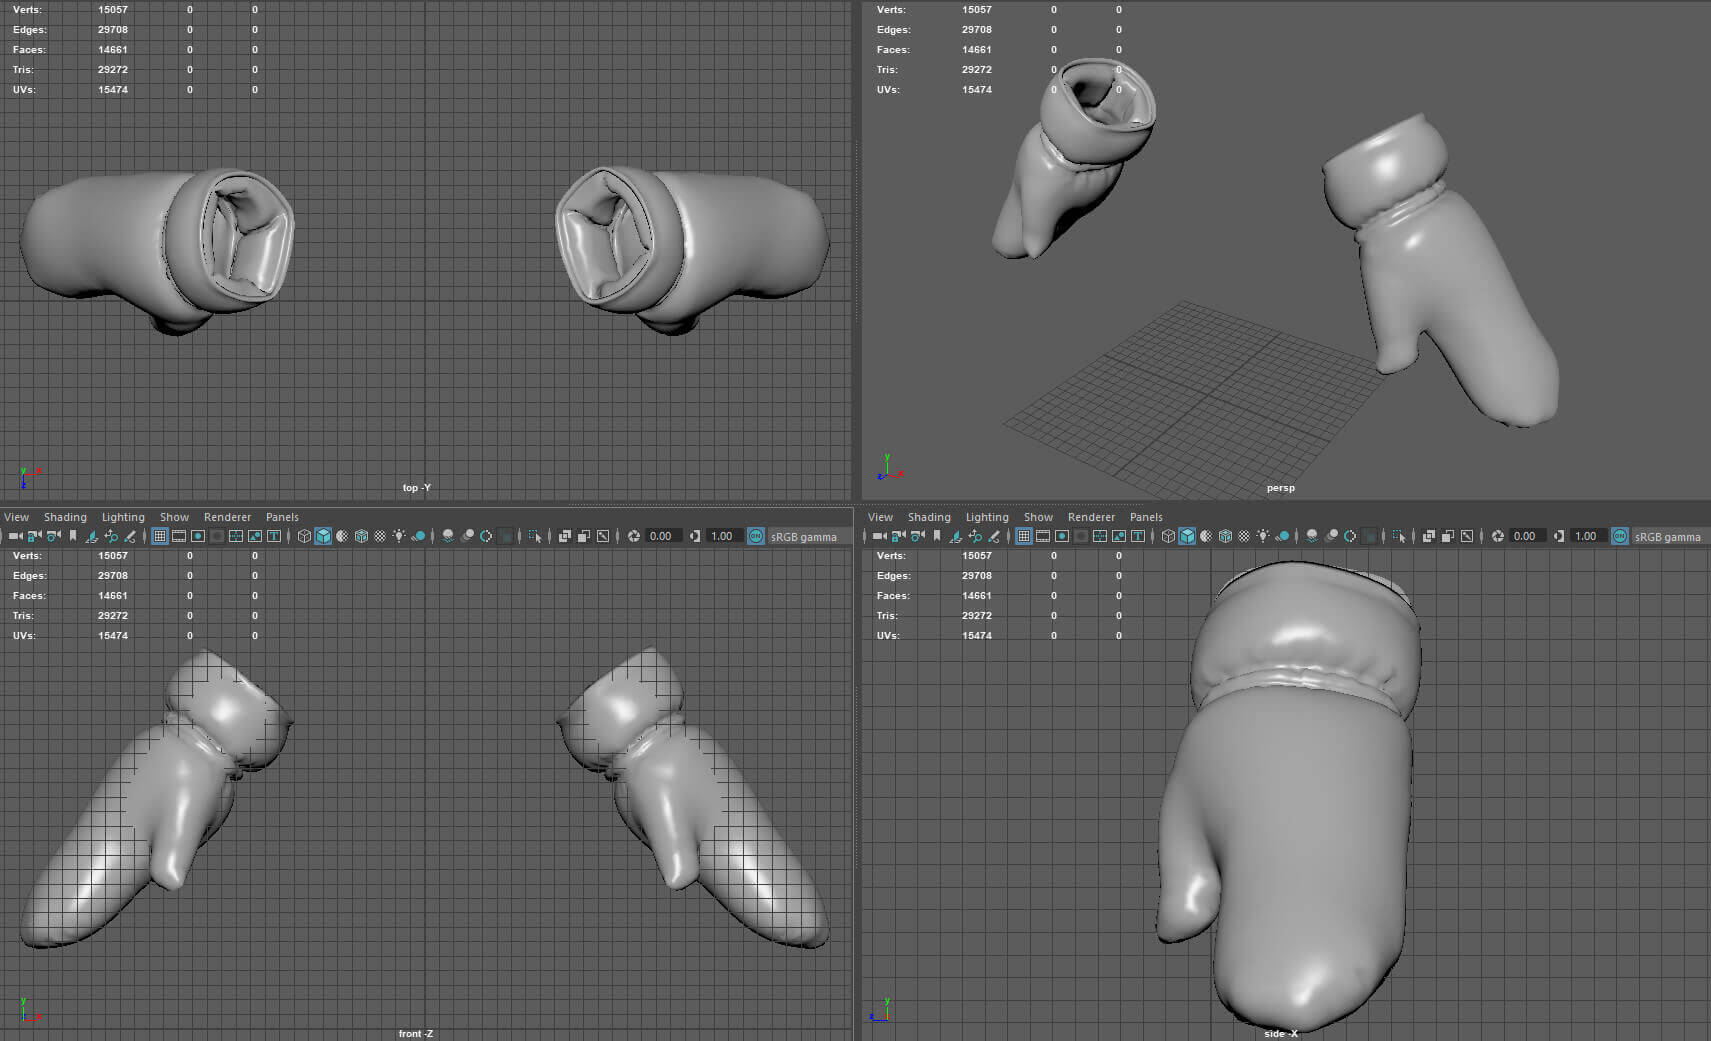Toggle X-Ray icon in front viewport toolbar
Viewport: 1711px width, 1041px height.
pyautogui.click(x=565, y=536)
